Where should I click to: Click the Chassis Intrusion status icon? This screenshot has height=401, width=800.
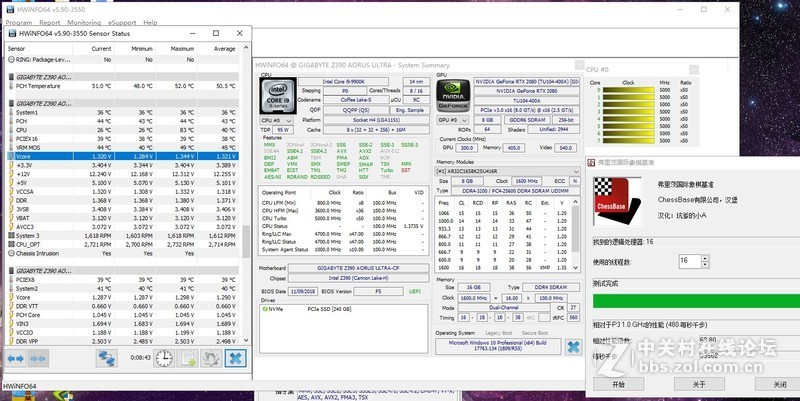click(11, 253)
